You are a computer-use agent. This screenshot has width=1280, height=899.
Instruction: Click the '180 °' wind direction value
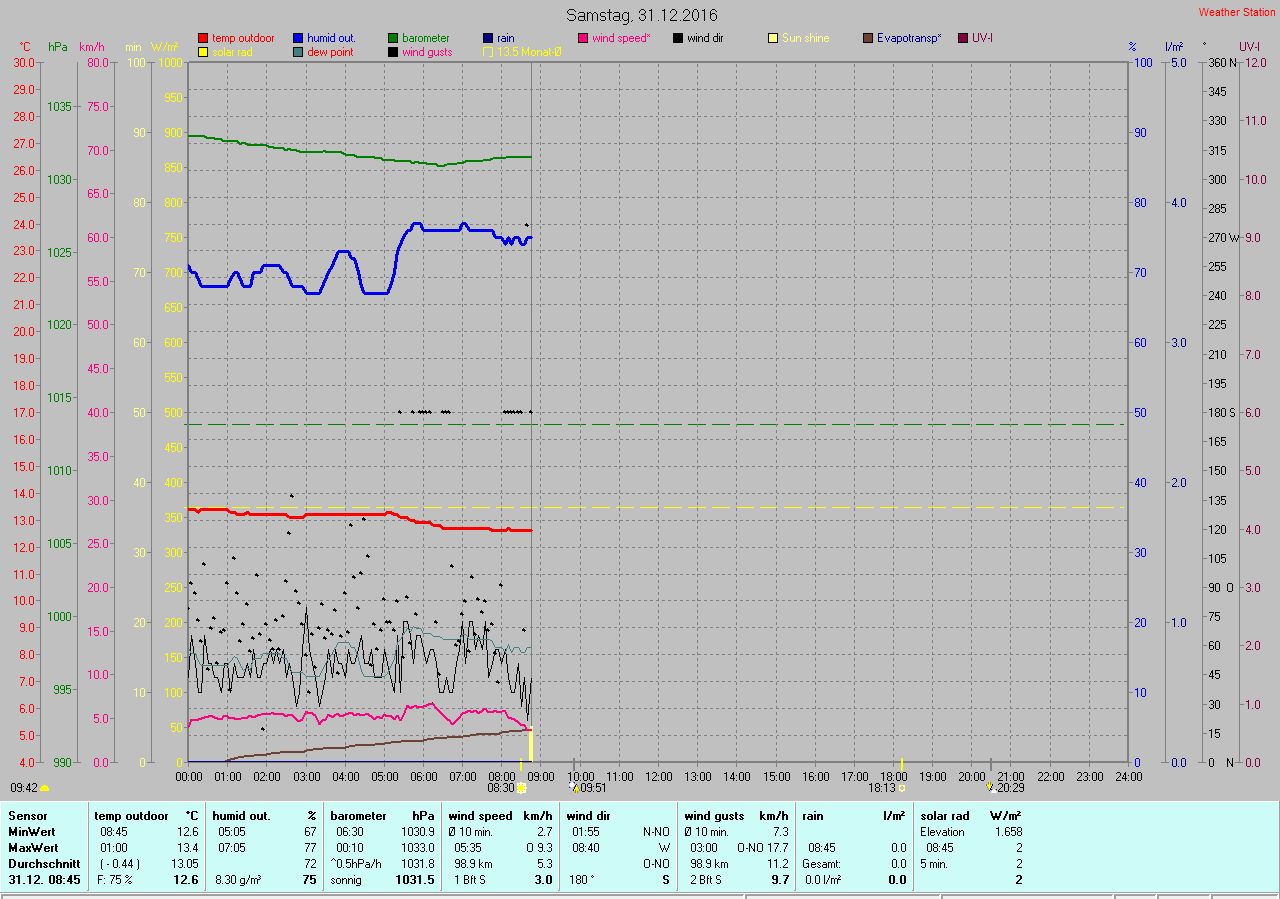[x=584, y=880]
